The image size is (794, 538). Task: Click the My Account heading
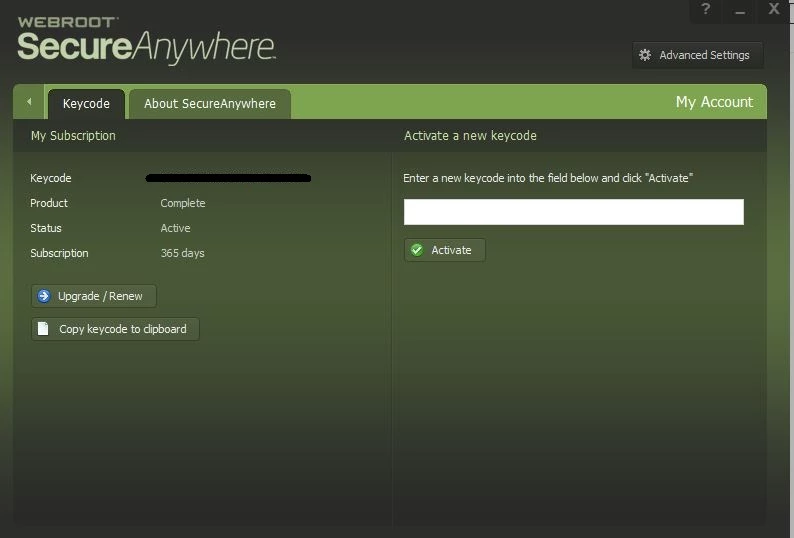[x=714, y=102]
